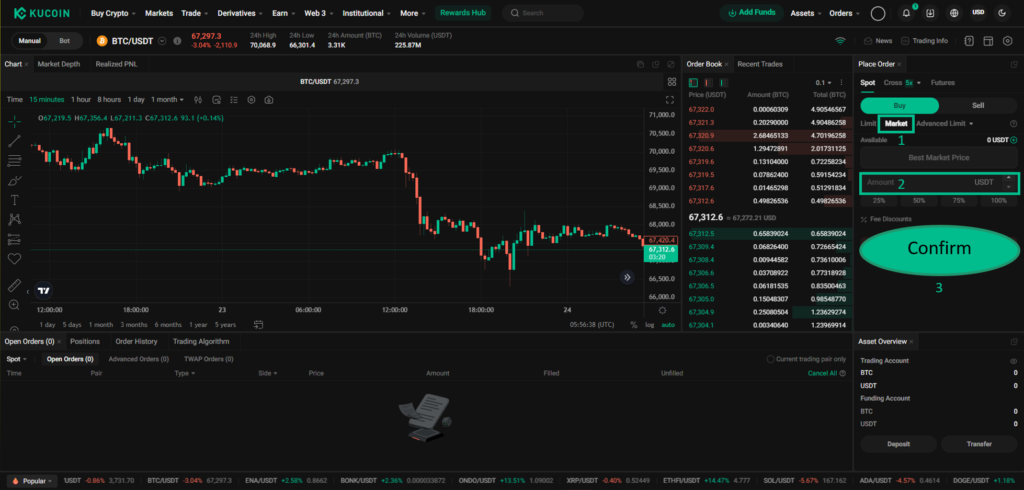Open trading page settings hexagon gear
This screenshot has width=1024, height=490.
[x=1006, y=41]
